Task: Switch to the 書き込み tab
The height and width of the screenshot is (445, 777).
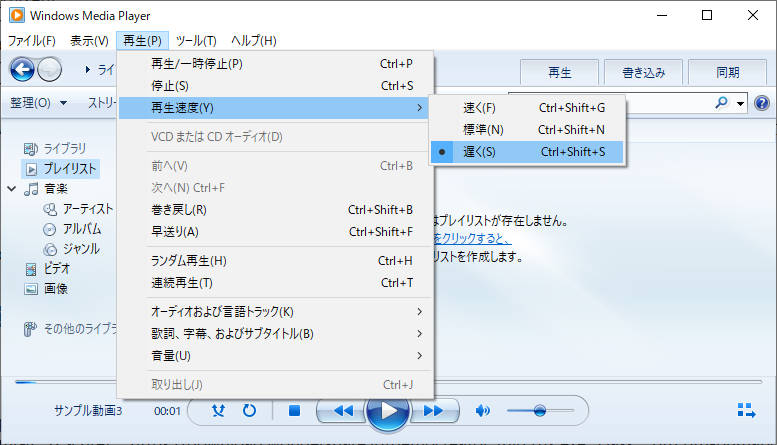Action: tap(643, 72)
